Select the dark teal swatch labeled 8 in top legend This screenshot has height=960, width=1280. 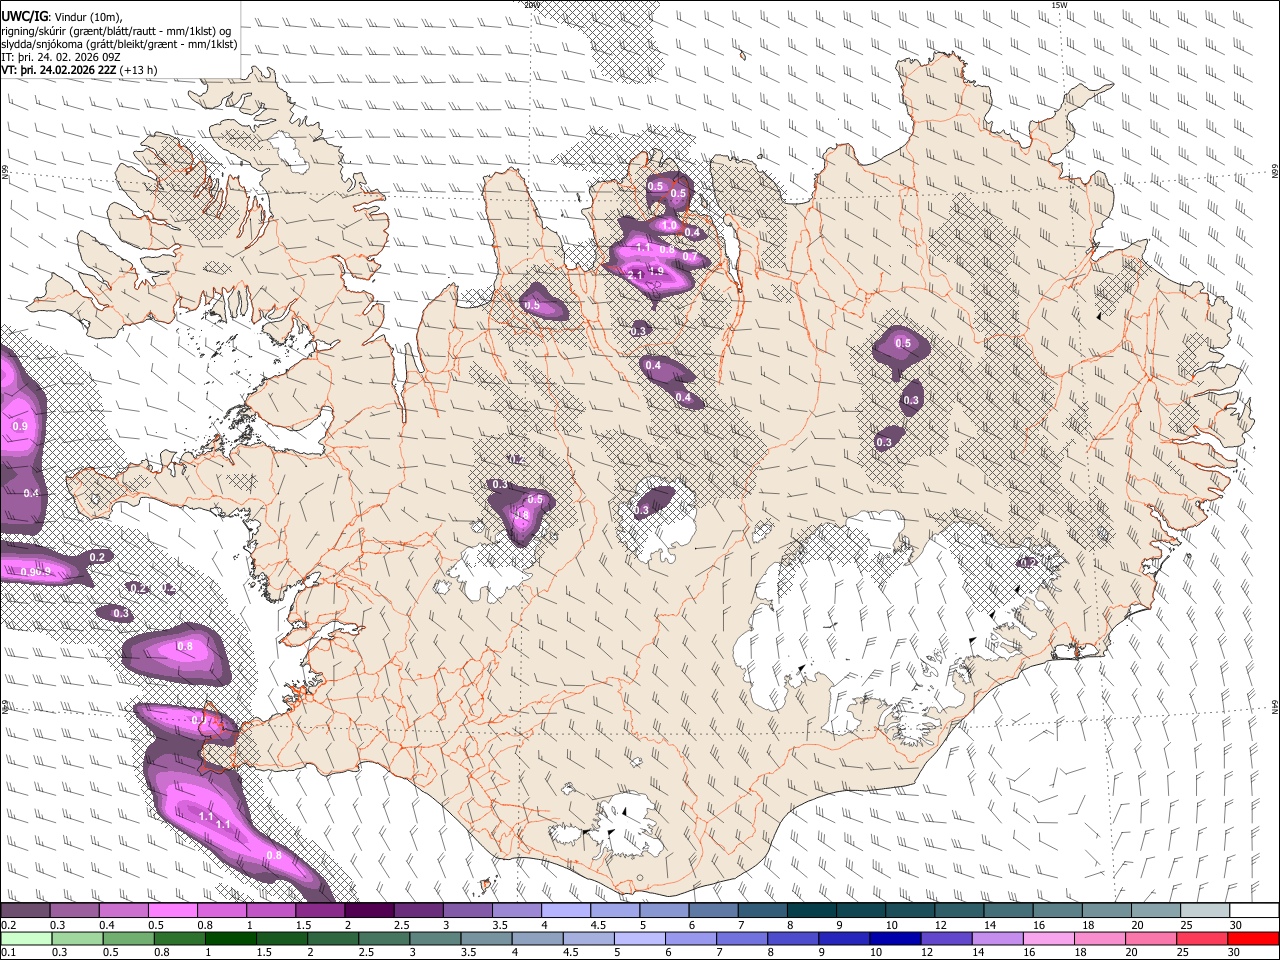[811, 910]
